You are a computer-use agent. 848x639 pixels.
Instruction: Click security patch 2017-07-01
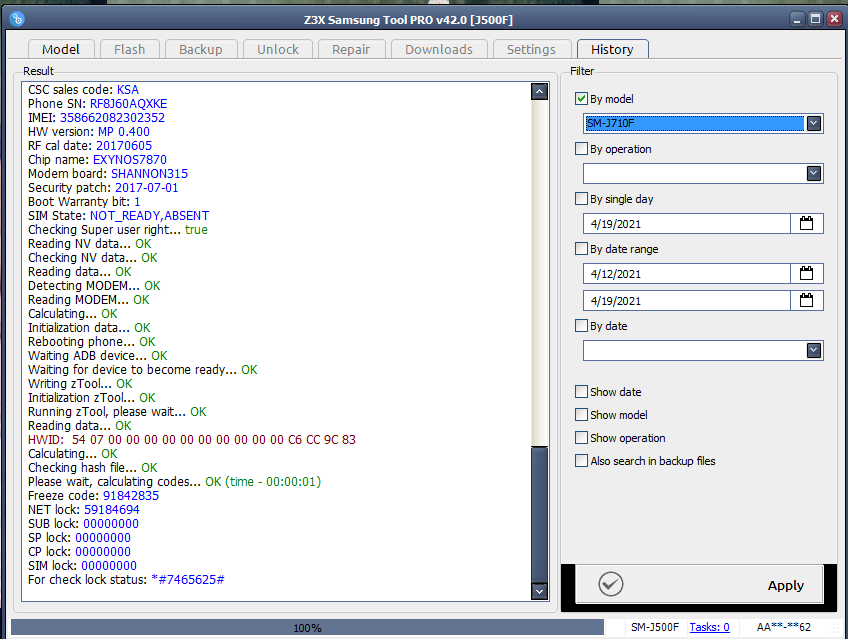147,188
